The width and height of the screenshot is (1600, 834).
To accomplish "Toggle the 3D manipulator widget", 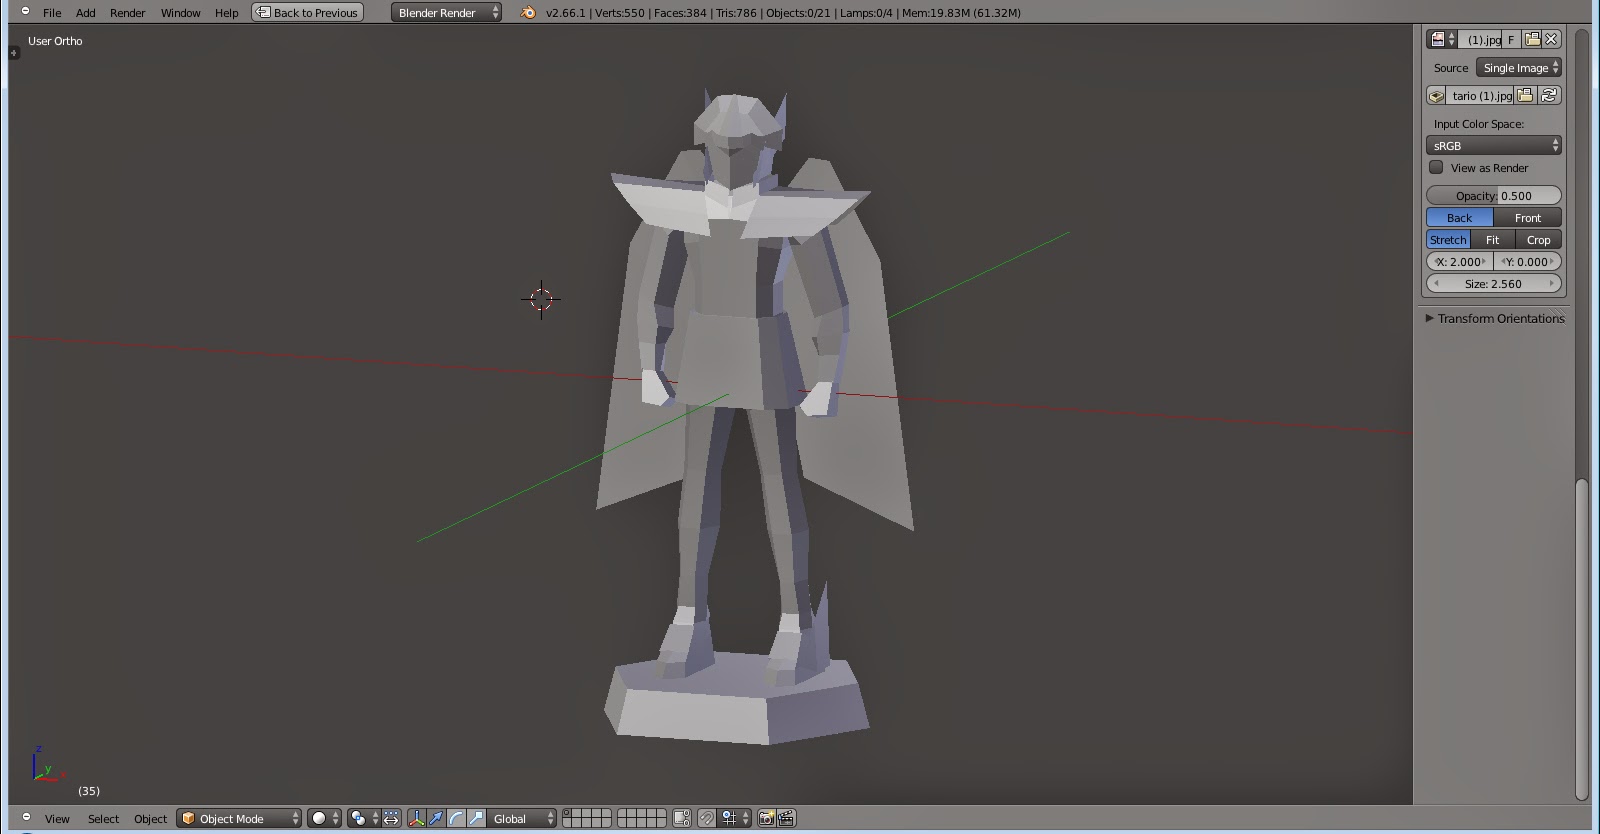I will pyautogui.click(x=416, y=818).
